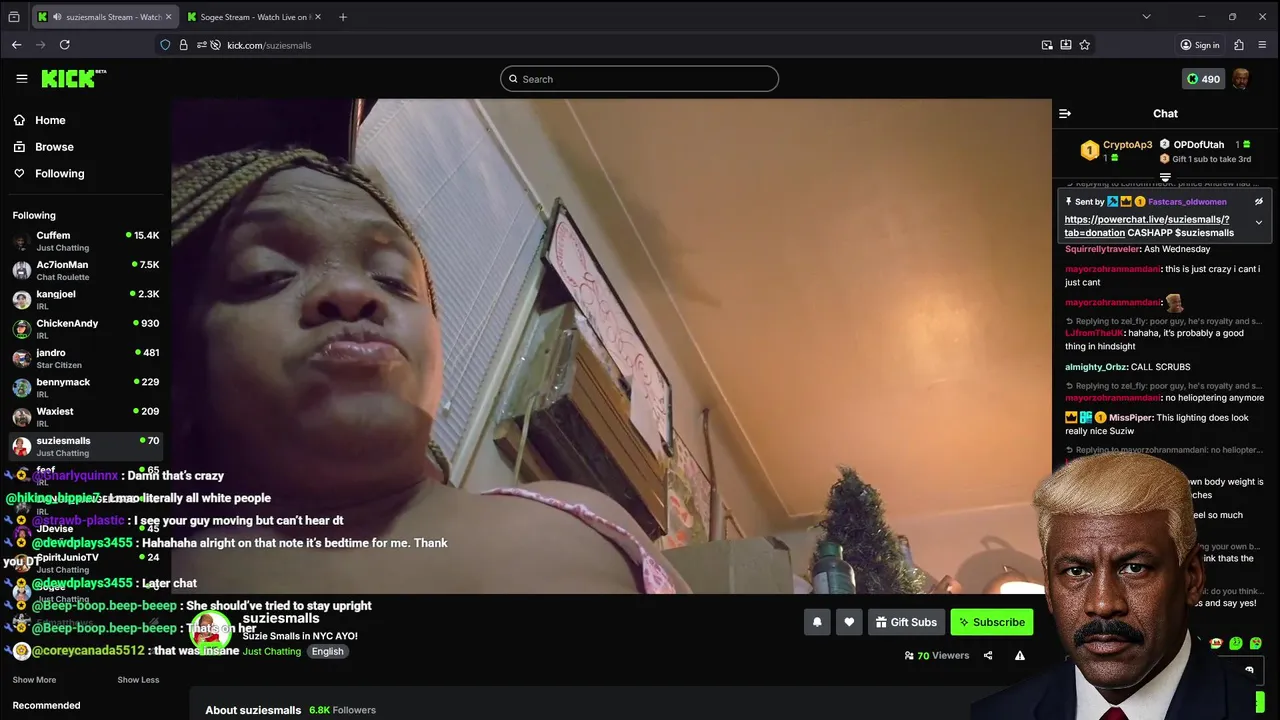This screenshot has width=1280, height=720.
Task: Open the Firefox tab overview icon
Action: [14, 17]
